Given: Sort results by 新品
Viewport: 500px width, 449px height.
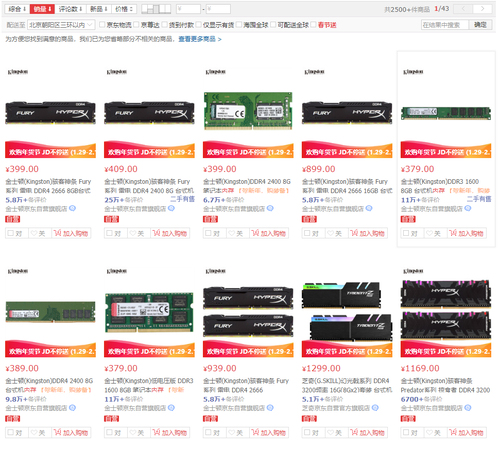Looking at the screenshot, I should tap(99, 9).
